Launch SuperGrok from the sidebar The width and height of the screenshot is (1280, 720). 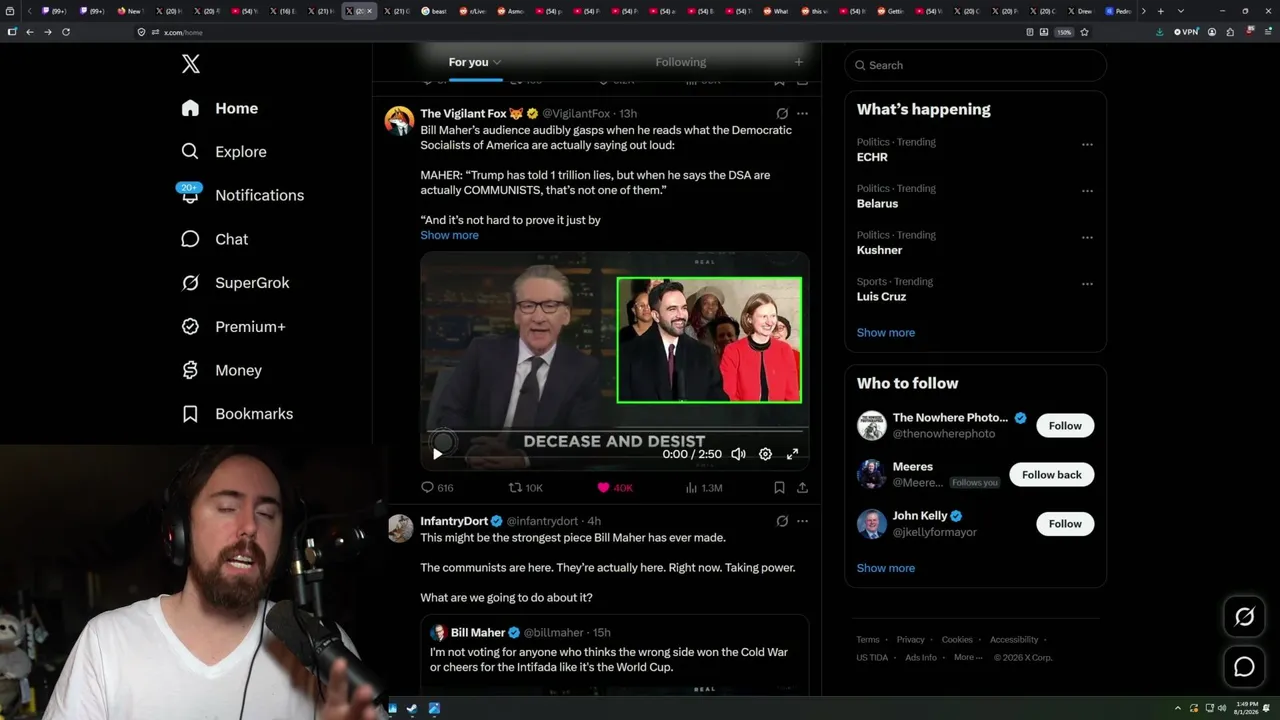235,283
